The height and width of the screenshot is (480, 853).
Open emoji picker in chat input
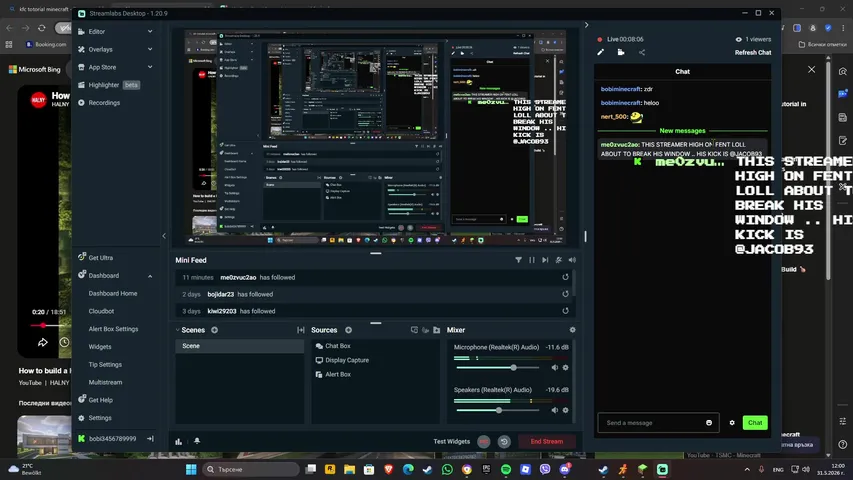[709, 423]
